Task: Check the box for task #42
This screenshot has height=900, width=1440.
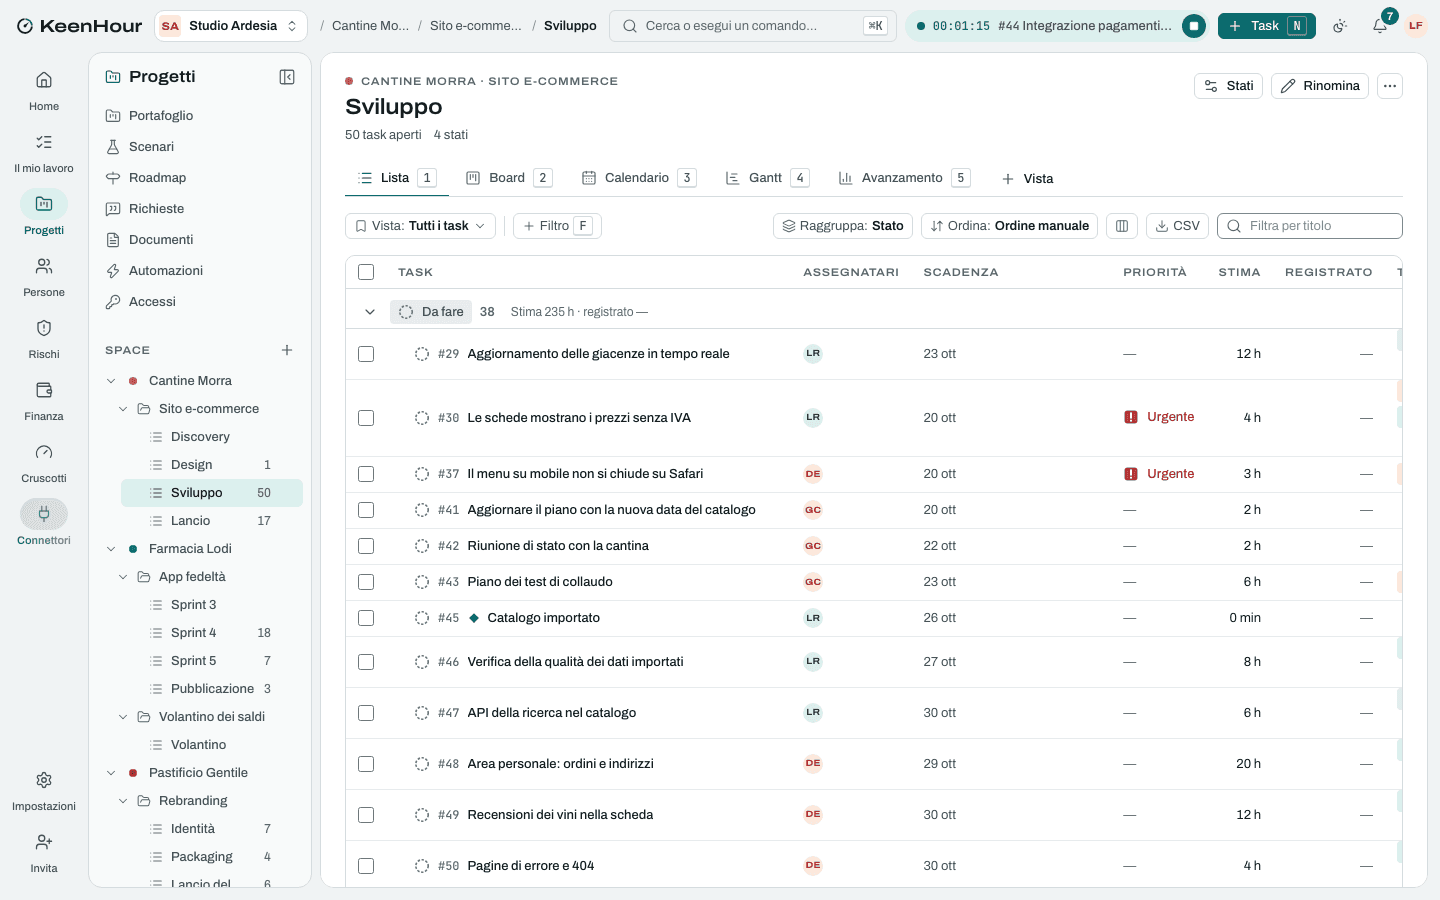Action: point(366,546)
